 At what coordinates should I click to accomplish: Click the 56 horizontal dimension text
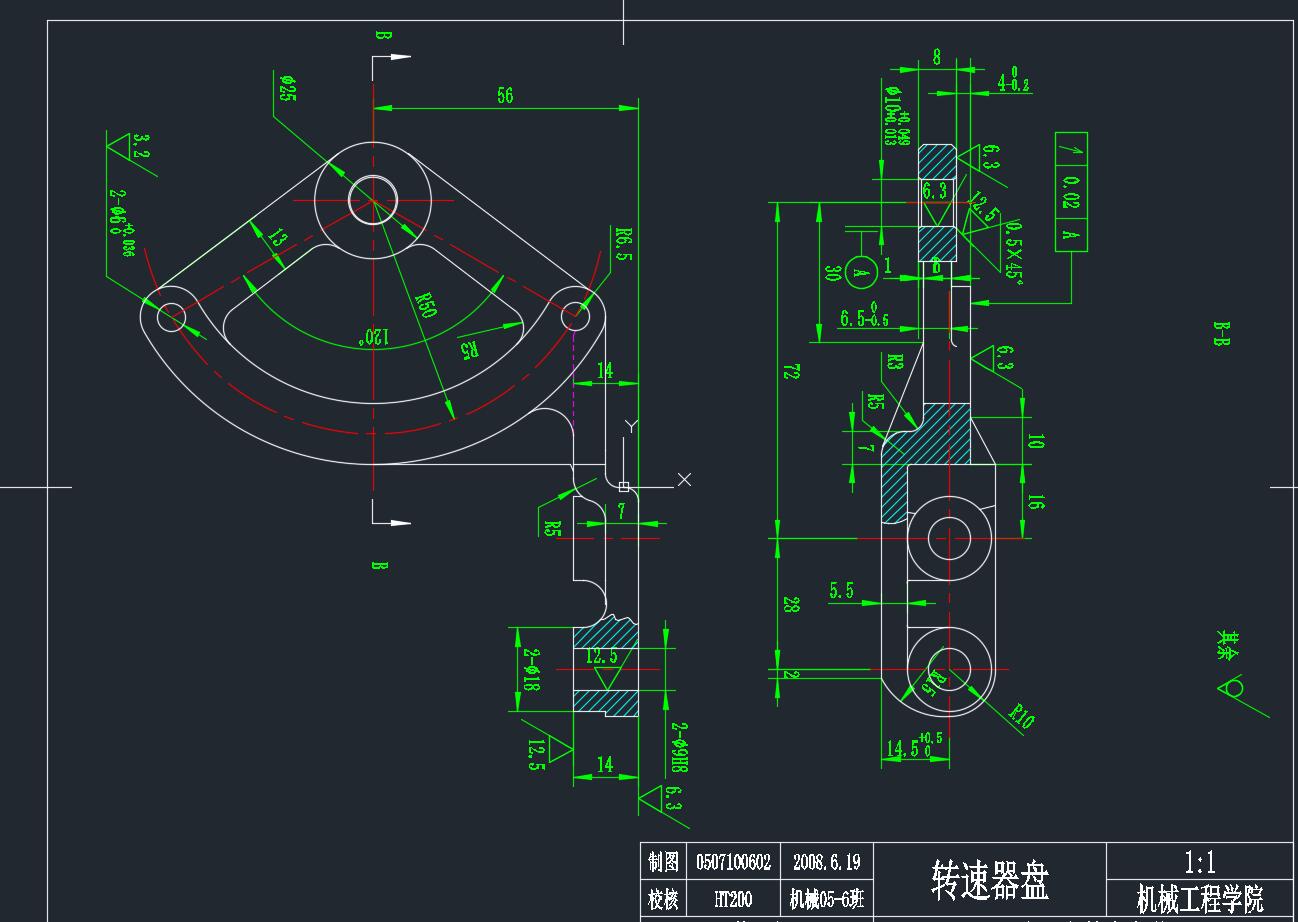click(x=505, y=95)
